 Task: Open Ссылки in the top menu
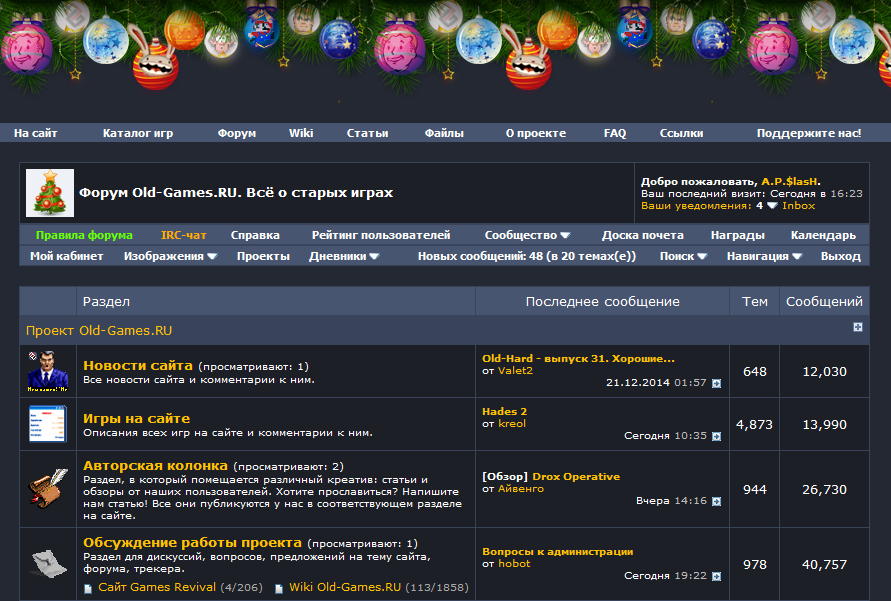(681, 133)
